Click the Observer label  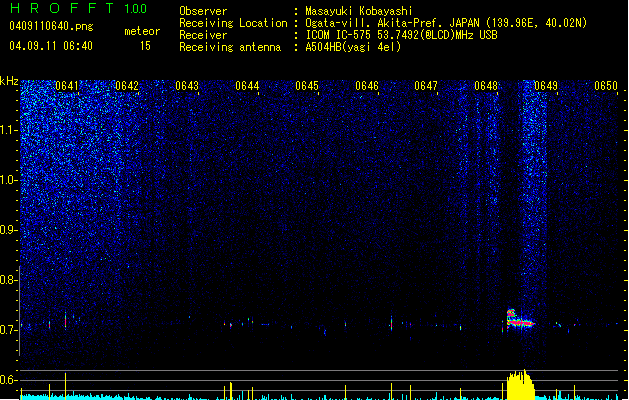click(203, 11)
